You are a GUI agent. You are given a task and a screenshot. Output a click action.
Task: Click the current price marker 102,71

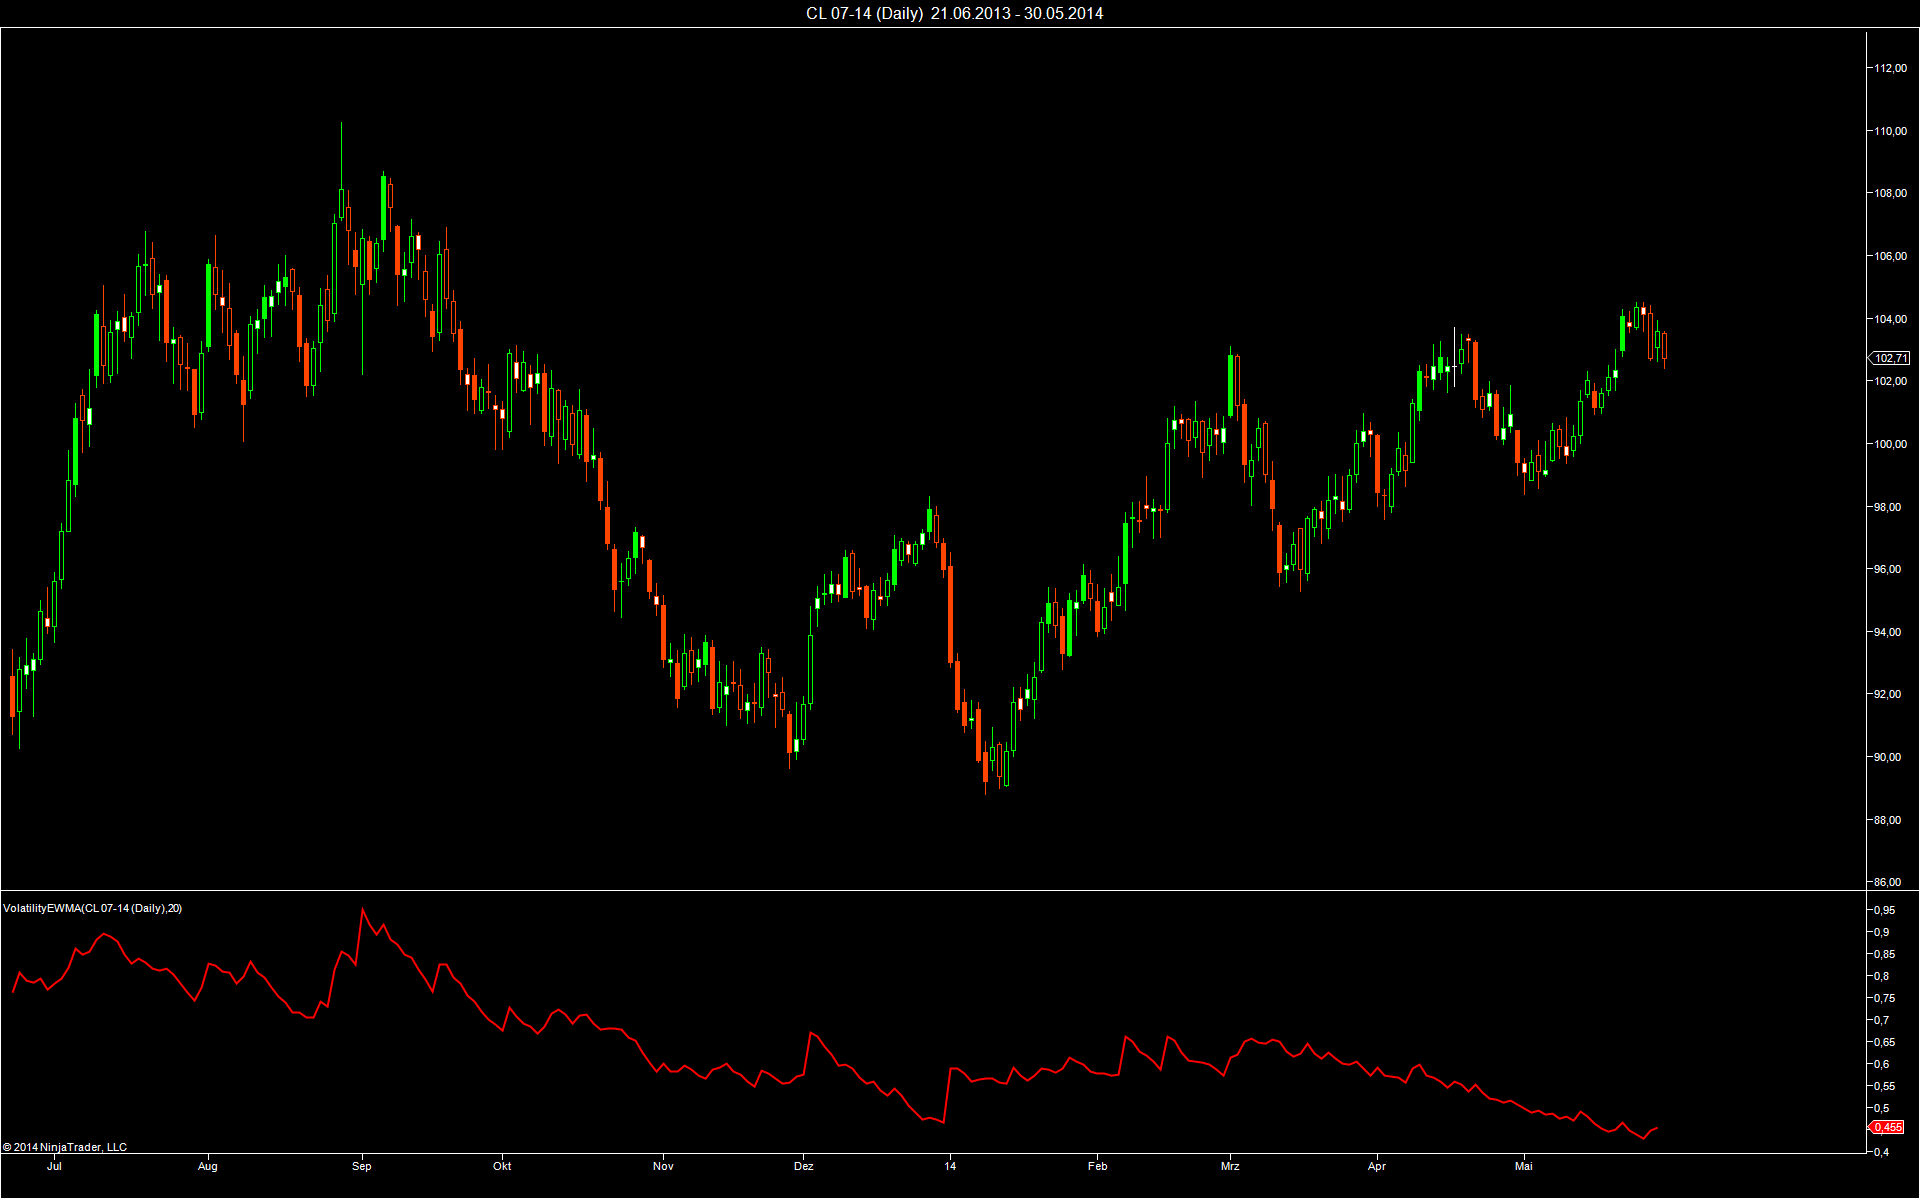1890,358
